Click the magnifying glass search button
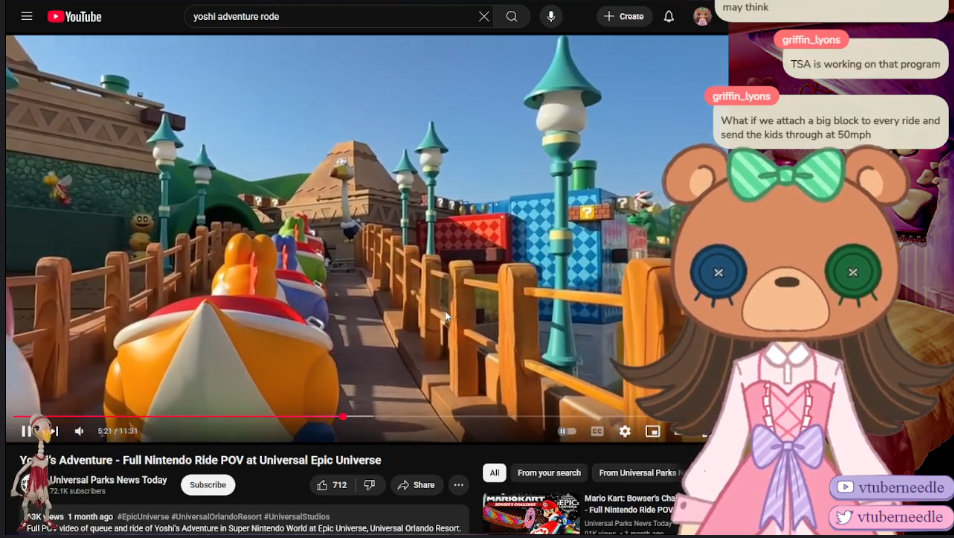The height and width of the screenshot is (538, 954). pos(512,17)
